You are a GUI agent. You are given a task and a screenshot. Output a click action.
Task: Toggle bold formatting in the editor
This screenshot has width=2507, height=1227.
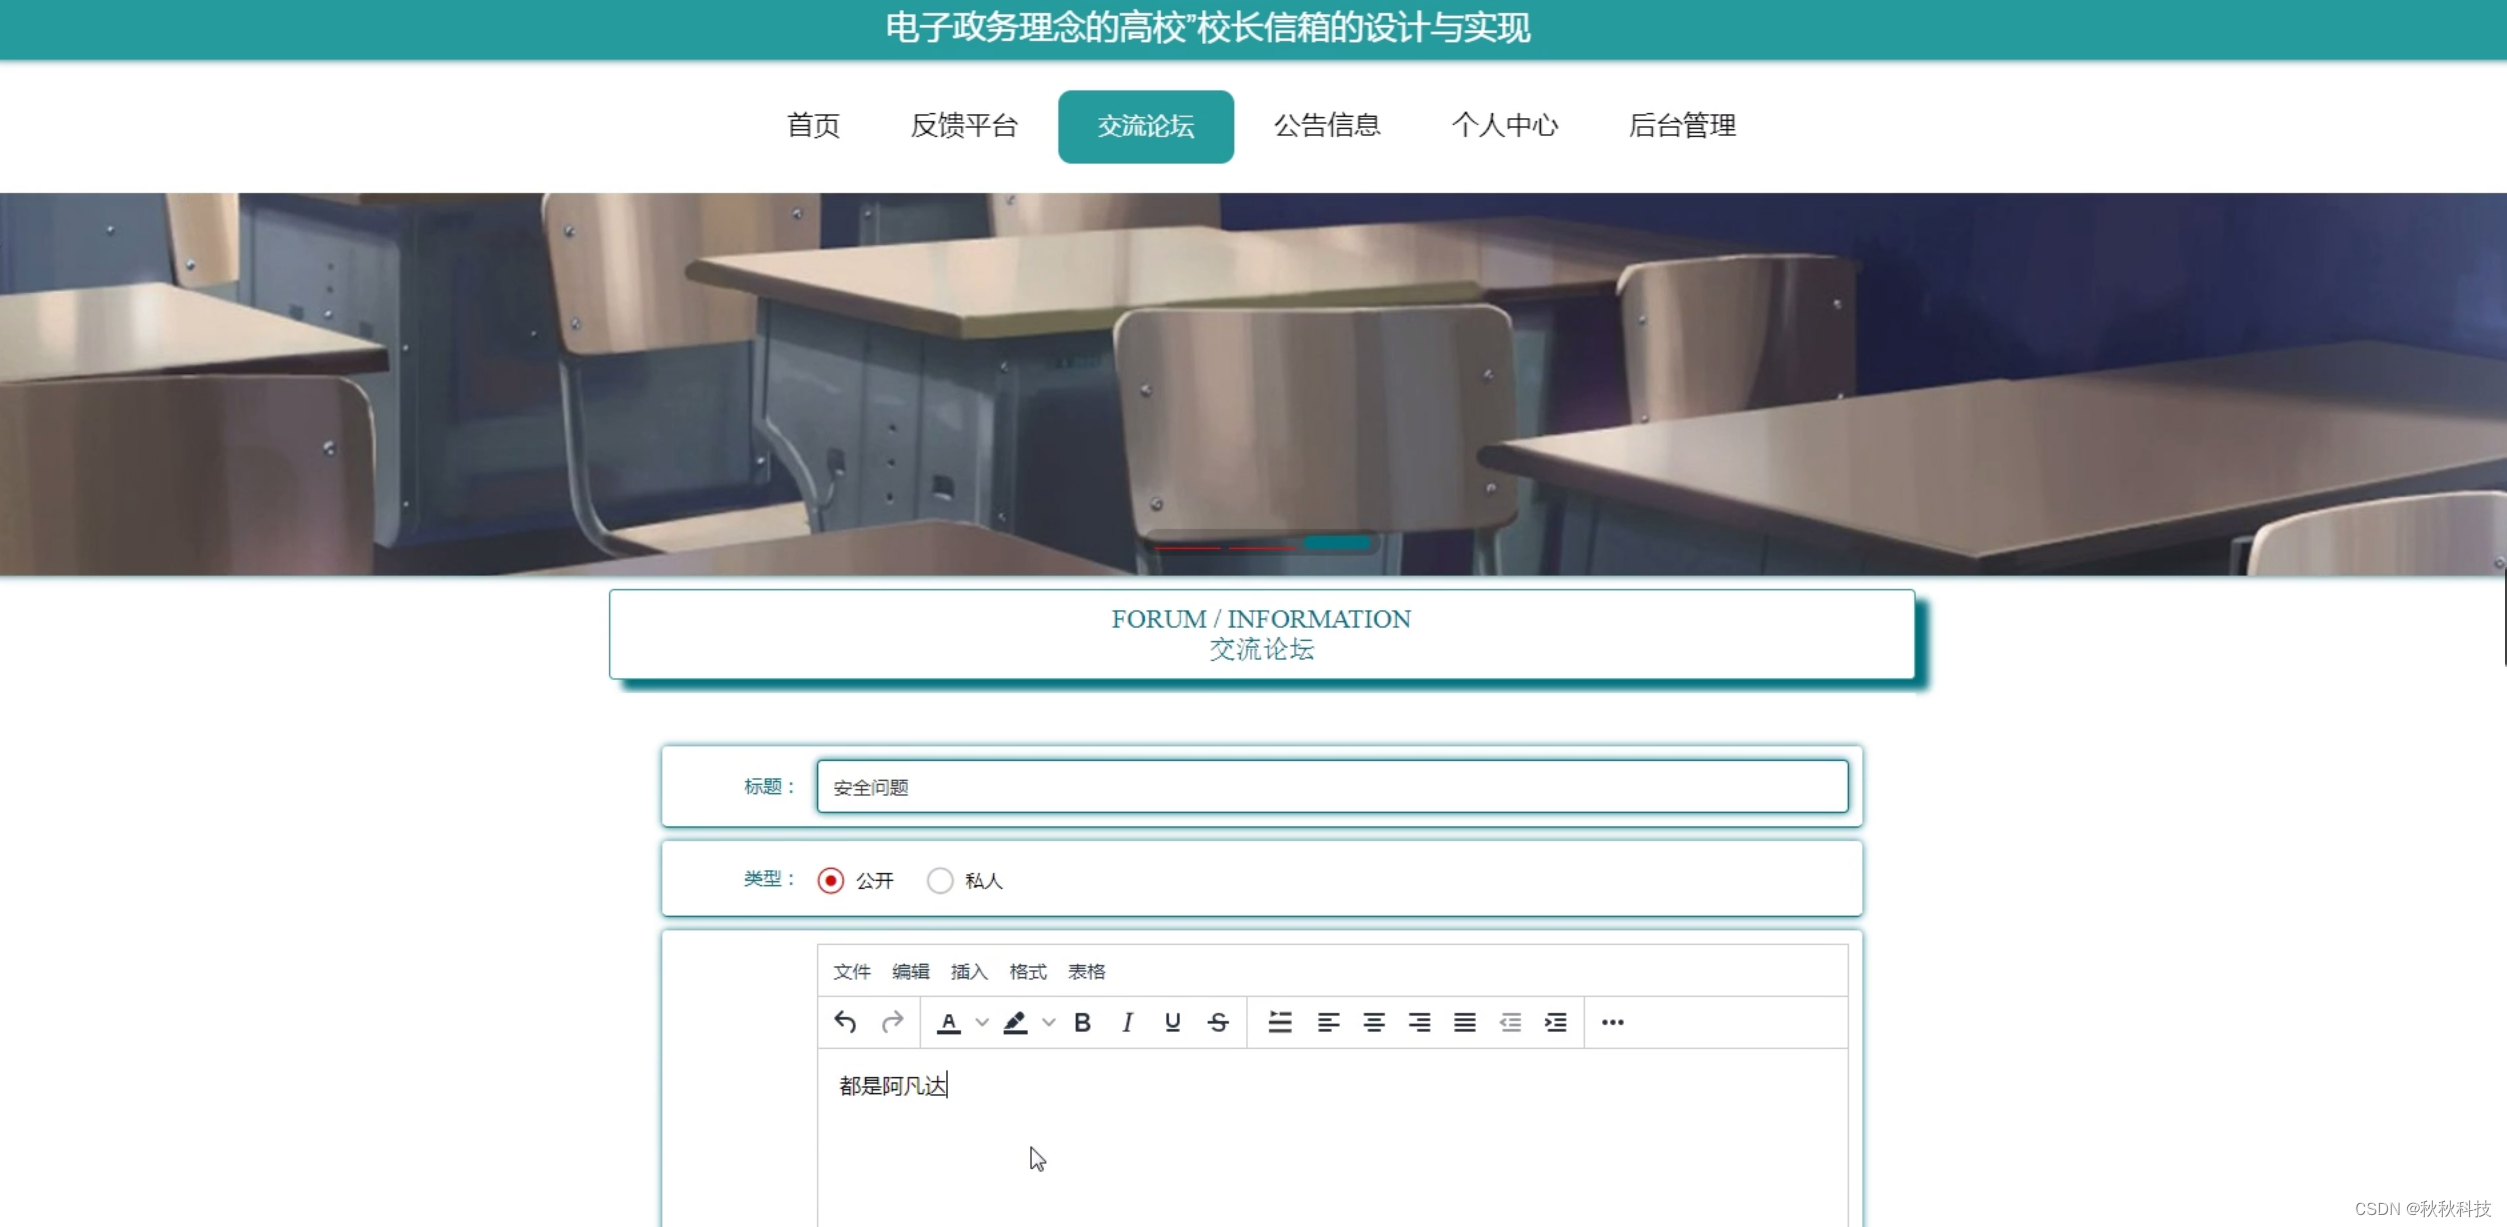pos(1082,1022)
